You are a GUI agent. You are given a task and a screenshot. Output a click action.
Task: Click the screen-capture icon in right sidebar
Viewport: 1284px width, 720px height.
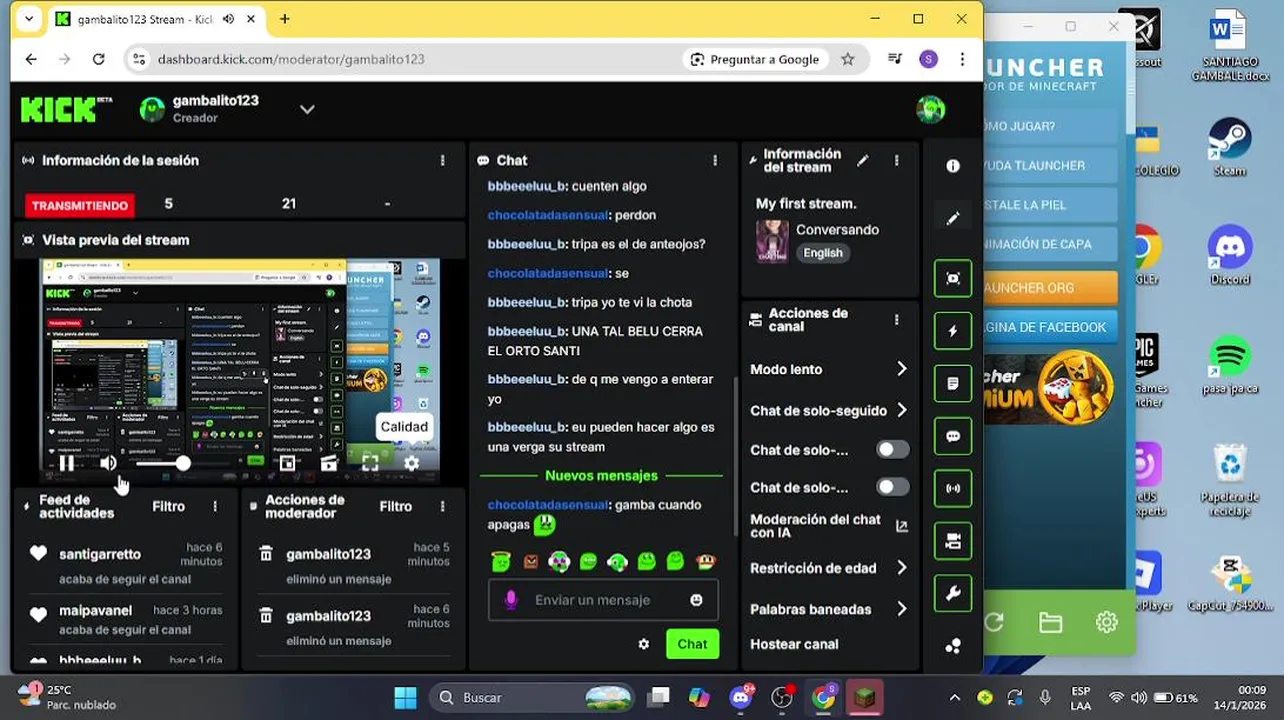point(953,279)
